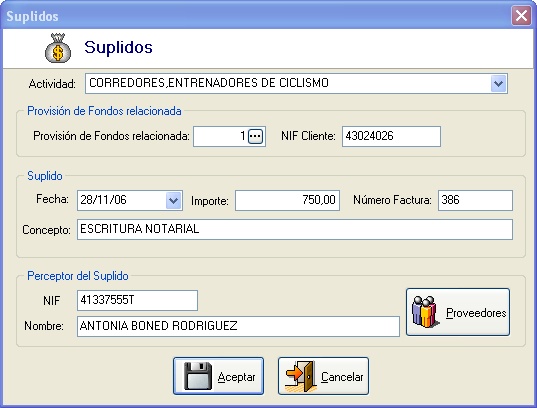Viewport: 537px width, 408px height.
Task: Click the Número Factura field
Action: pyautogui.click(x=475, y=200)
